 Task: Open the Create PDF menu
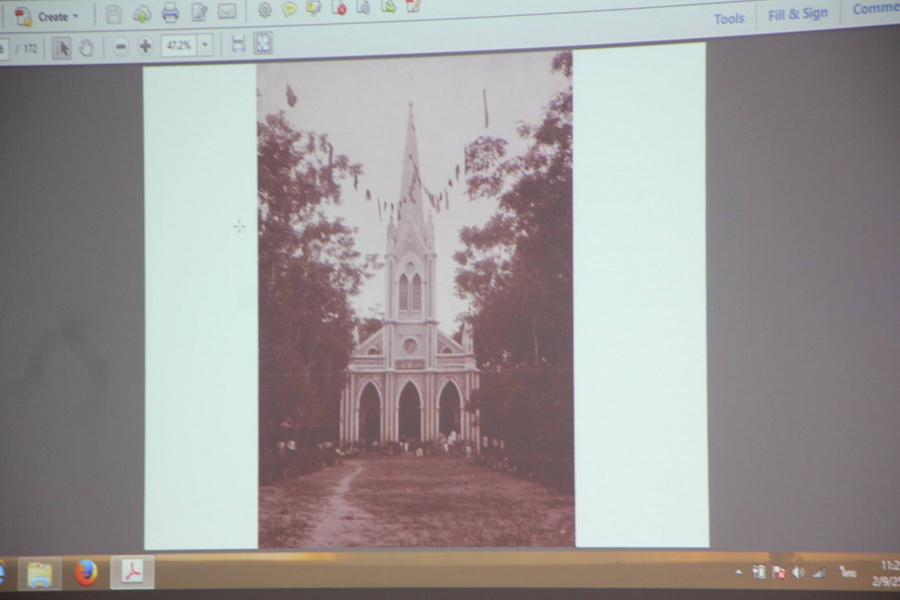(x=47, y=16)
